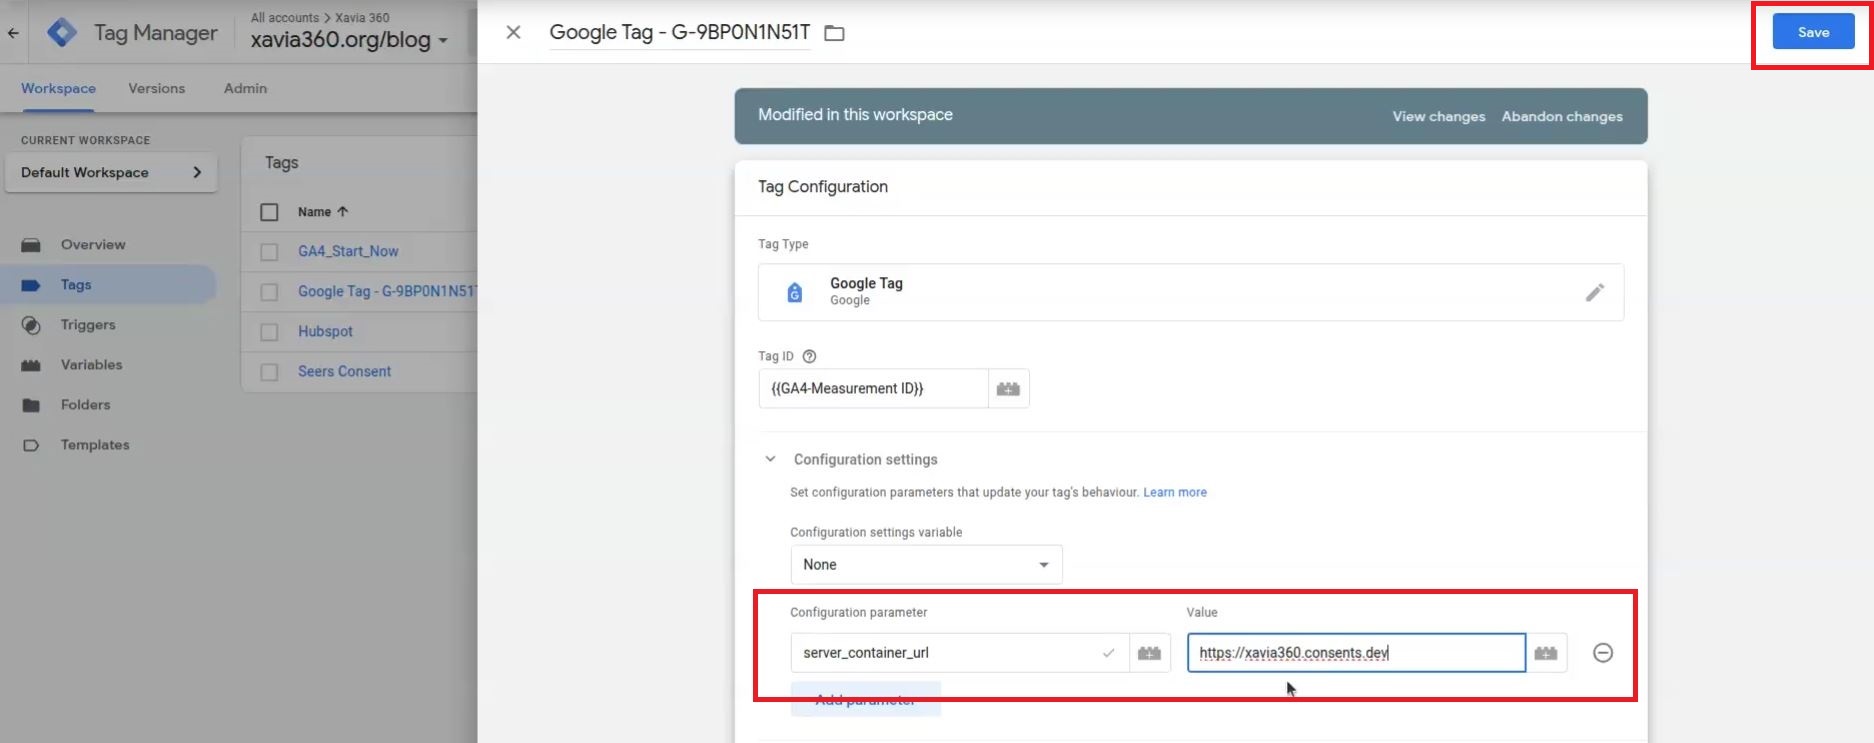Rename the tag title Google Tag - G-9BP0N1N51T
The height and width of the screenshot is (743, 1874).
point(680,32)
